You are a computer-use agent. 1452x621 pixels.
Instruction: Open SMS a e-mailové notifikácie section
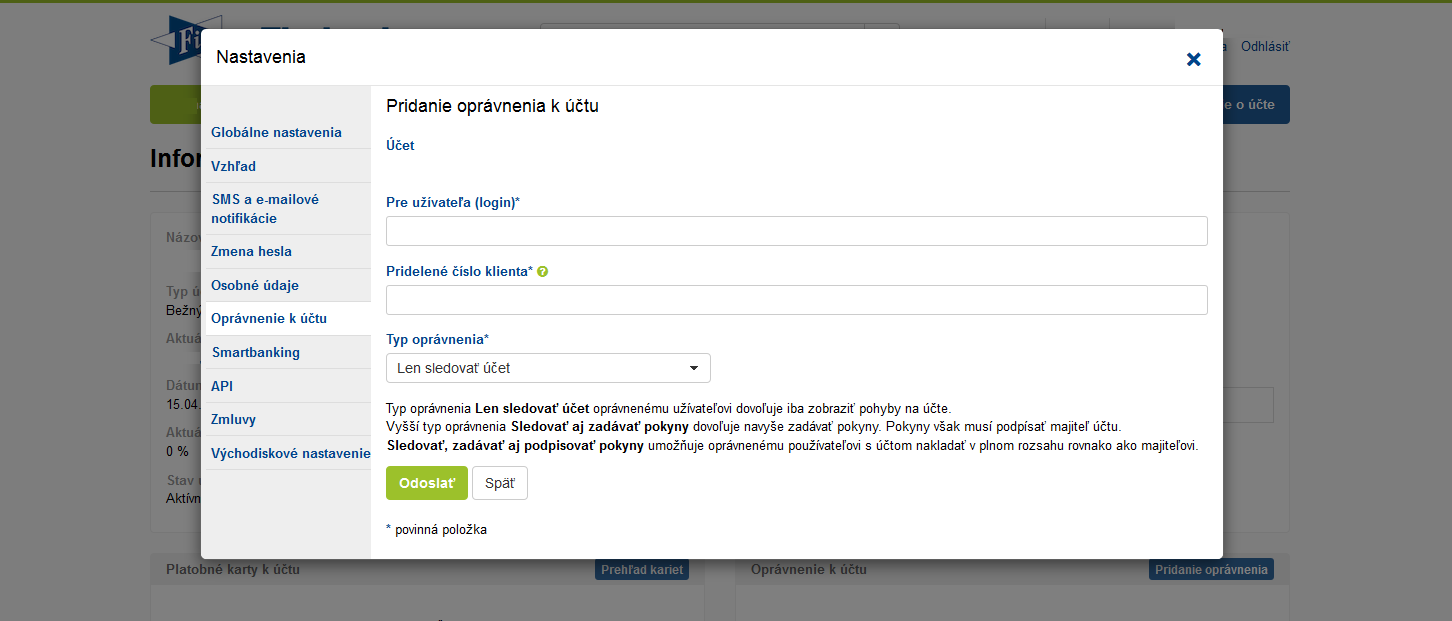point(265,208)
